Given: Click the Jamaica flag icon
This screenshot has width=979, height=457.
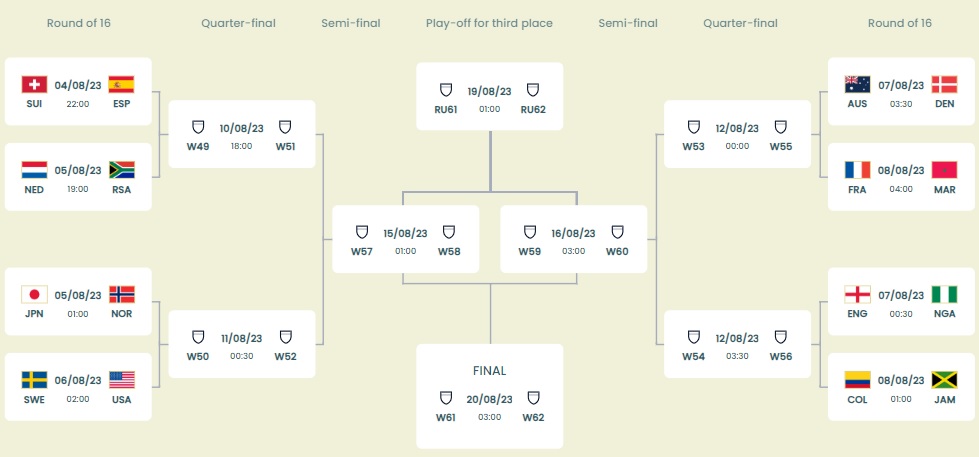Looking at the screenshot, I should coord(944,379).
